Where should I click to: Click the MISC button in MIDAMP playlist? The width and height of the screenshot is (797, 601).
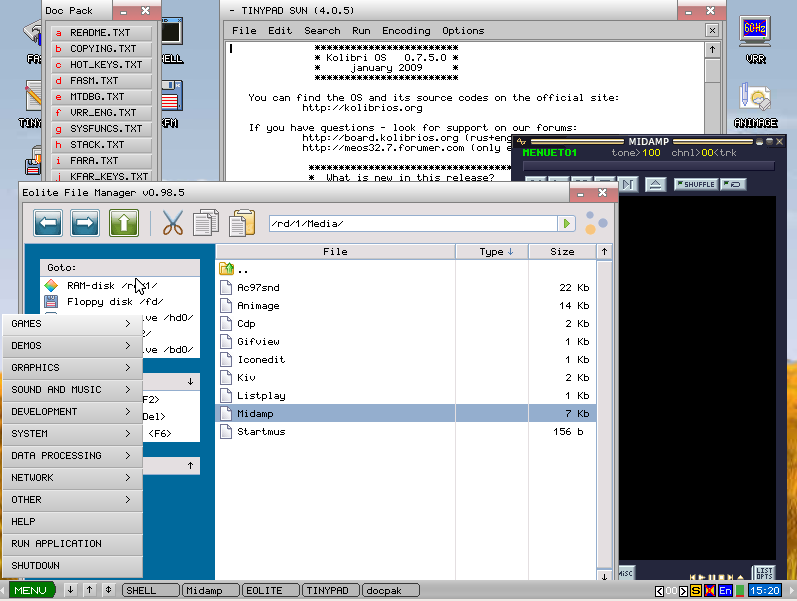[626, 573]
